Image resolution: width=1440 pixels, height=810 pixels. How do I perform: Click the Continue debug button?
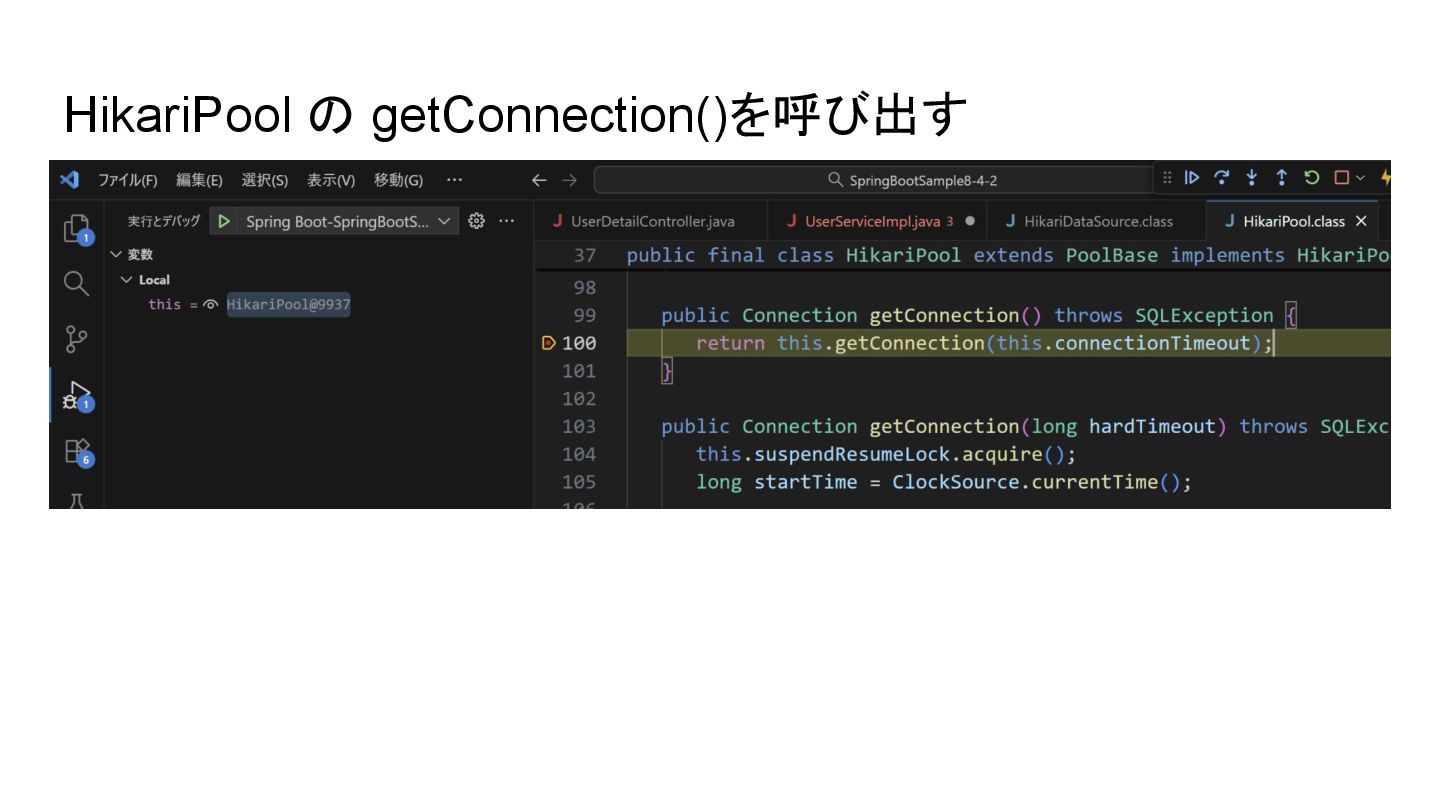tap(1192, 178)
